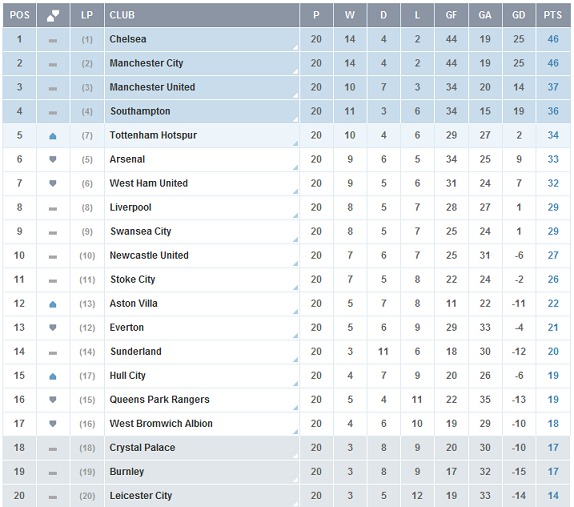Sort table by GD column header
This screenshot has width=574, height=507.
click(x=519, y=15)
